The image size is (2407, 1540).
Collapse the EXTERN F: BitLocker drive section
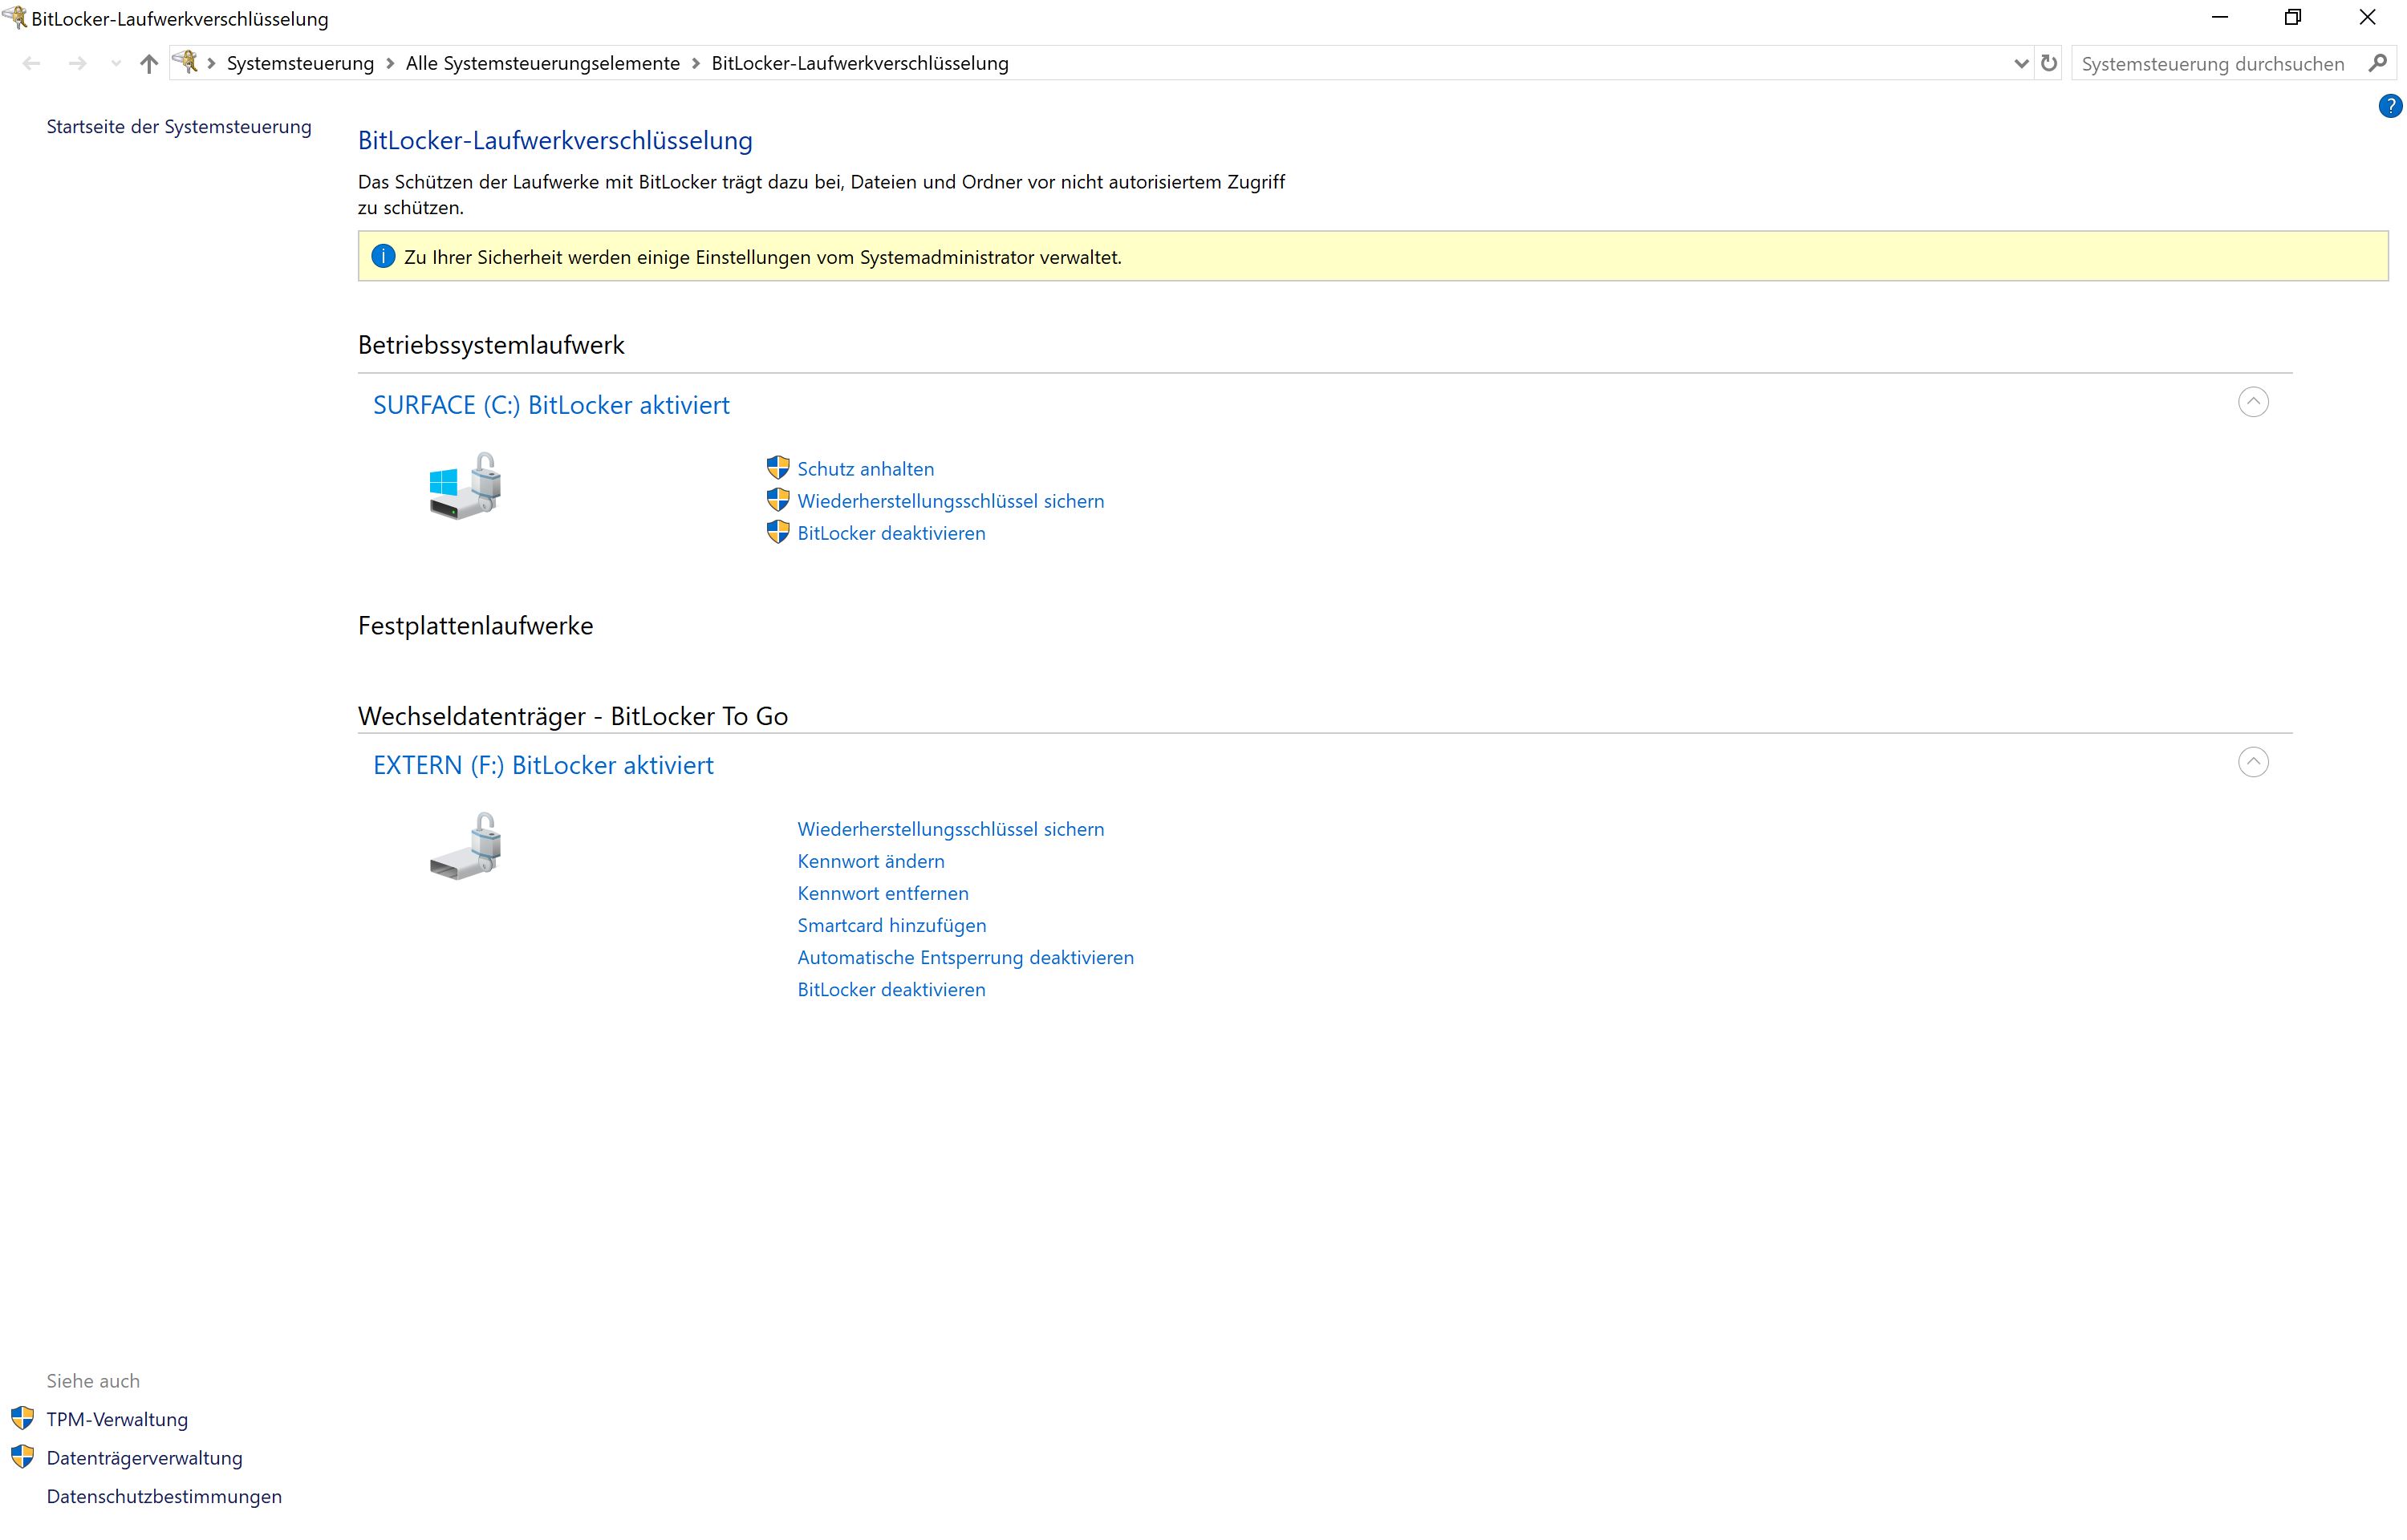[2253, 761]
